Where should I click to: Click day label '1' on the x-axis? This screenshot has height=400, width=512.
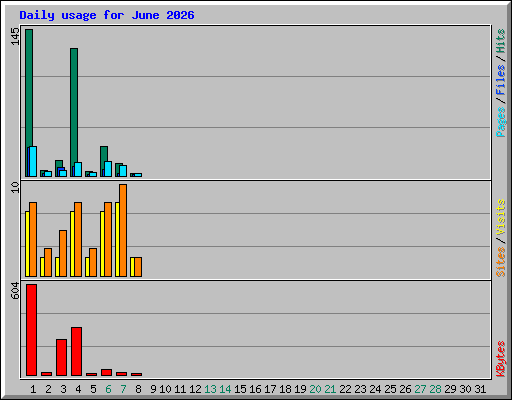coord(33,389)
